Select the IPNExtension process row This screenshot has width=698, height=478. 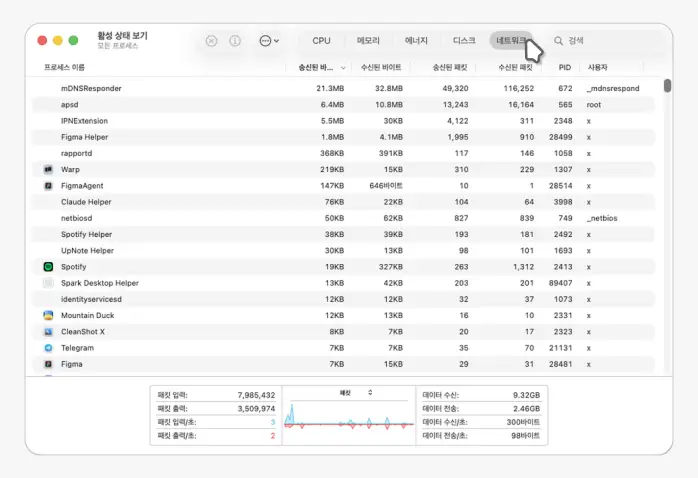pyautogui.click(x=343, y=121)
